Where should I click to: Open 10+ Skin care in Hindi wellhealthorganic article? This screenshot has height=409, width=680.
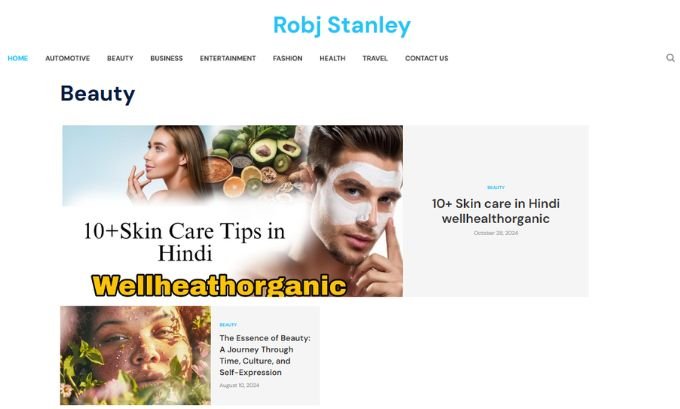coord(496,211)
